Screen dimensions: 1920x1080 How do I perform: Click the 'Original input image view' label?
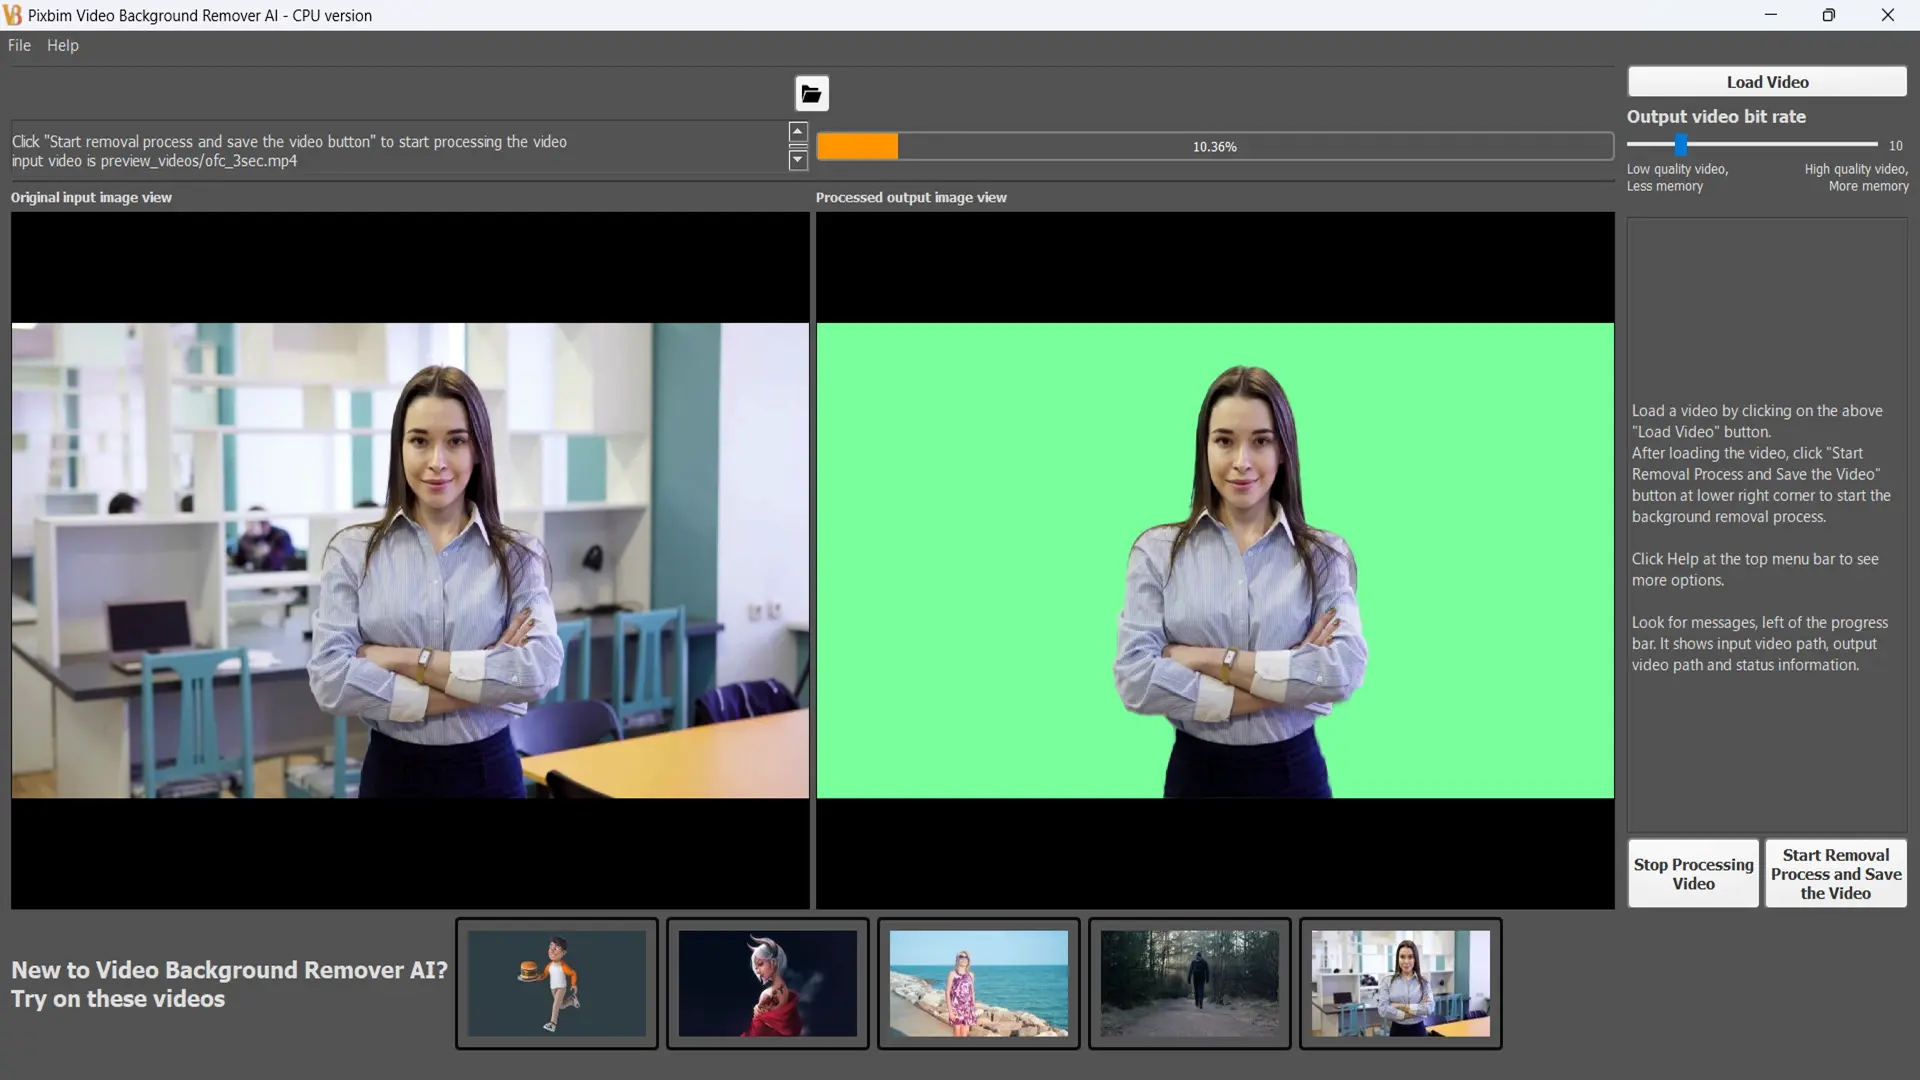point(91,198)
